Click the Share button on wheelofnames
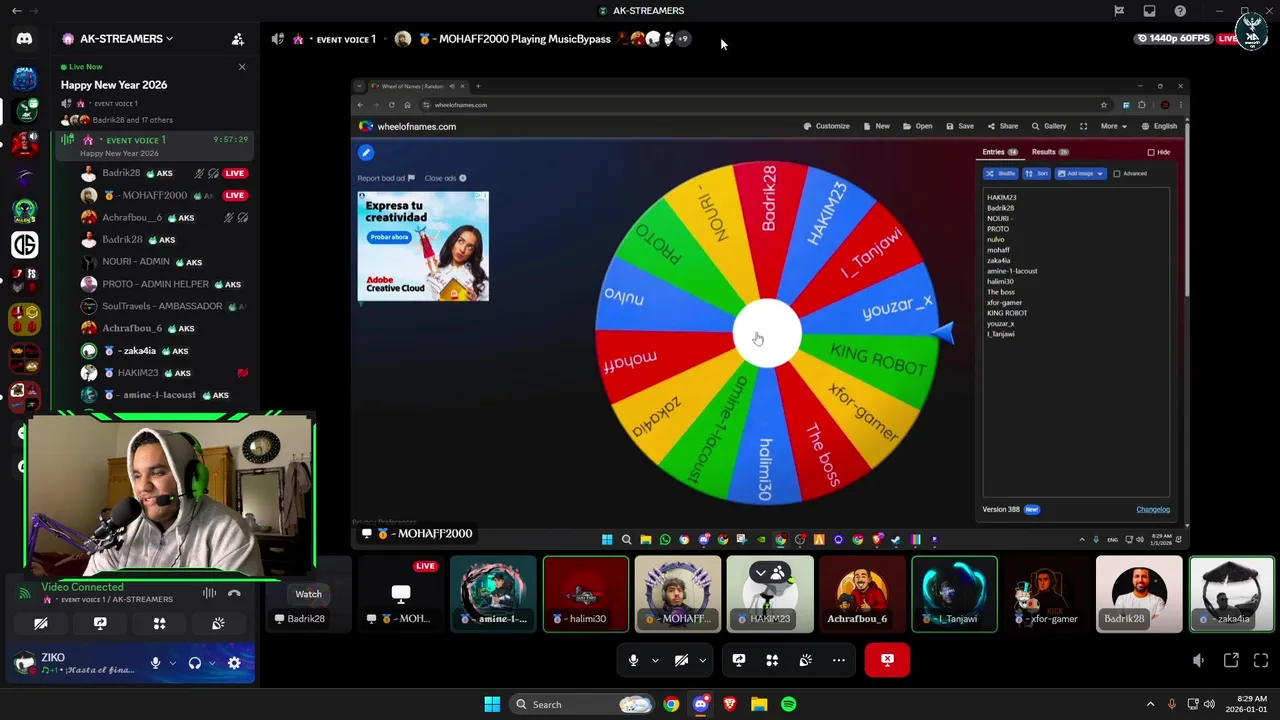This screenshot has height=720, width=1280. point(1003,126)
